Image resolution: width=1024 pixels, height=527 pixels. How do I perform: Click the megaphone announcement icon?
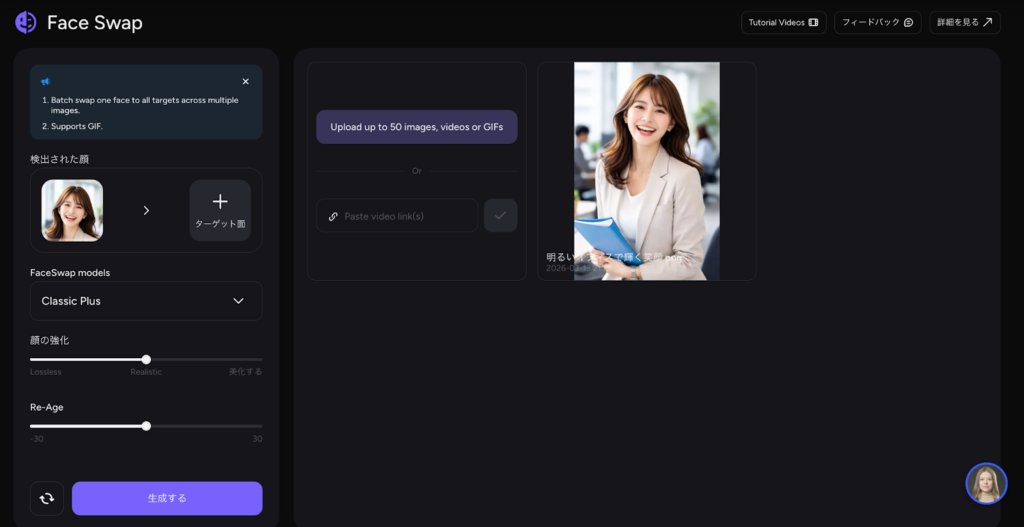click(x=45, y=81)
